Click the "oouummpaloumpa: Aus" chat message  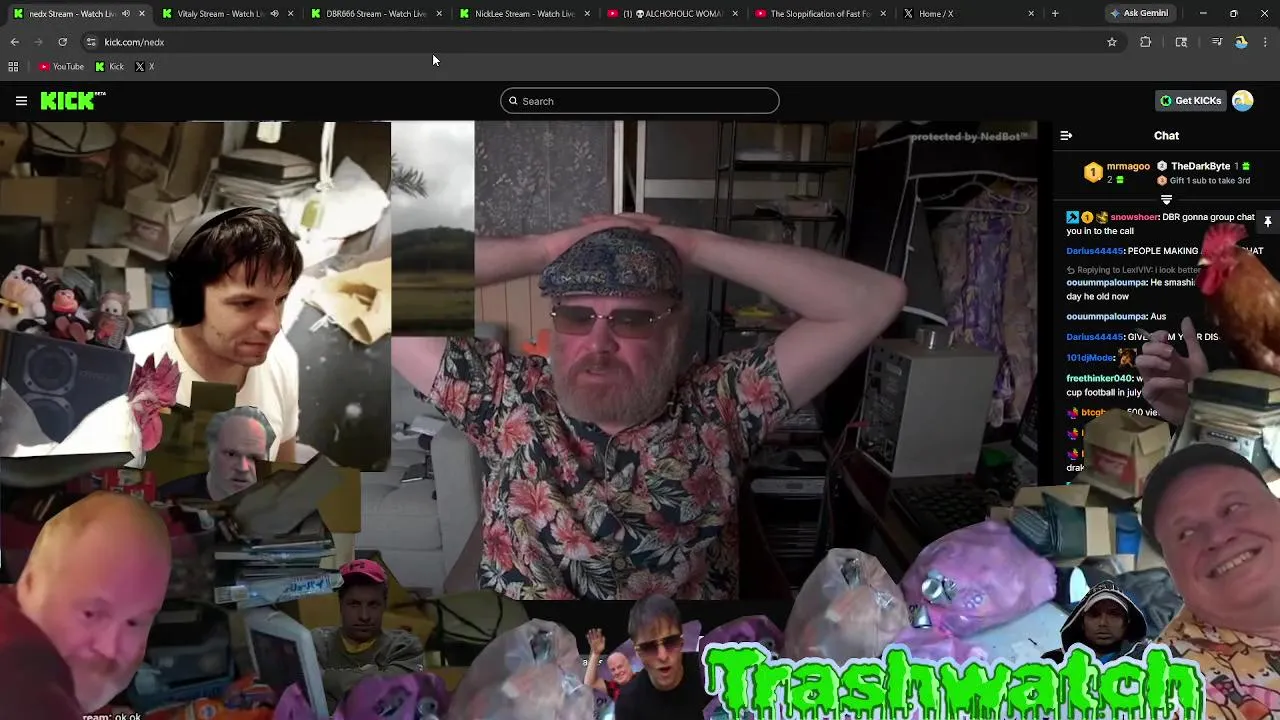(x=1116, y=317)
